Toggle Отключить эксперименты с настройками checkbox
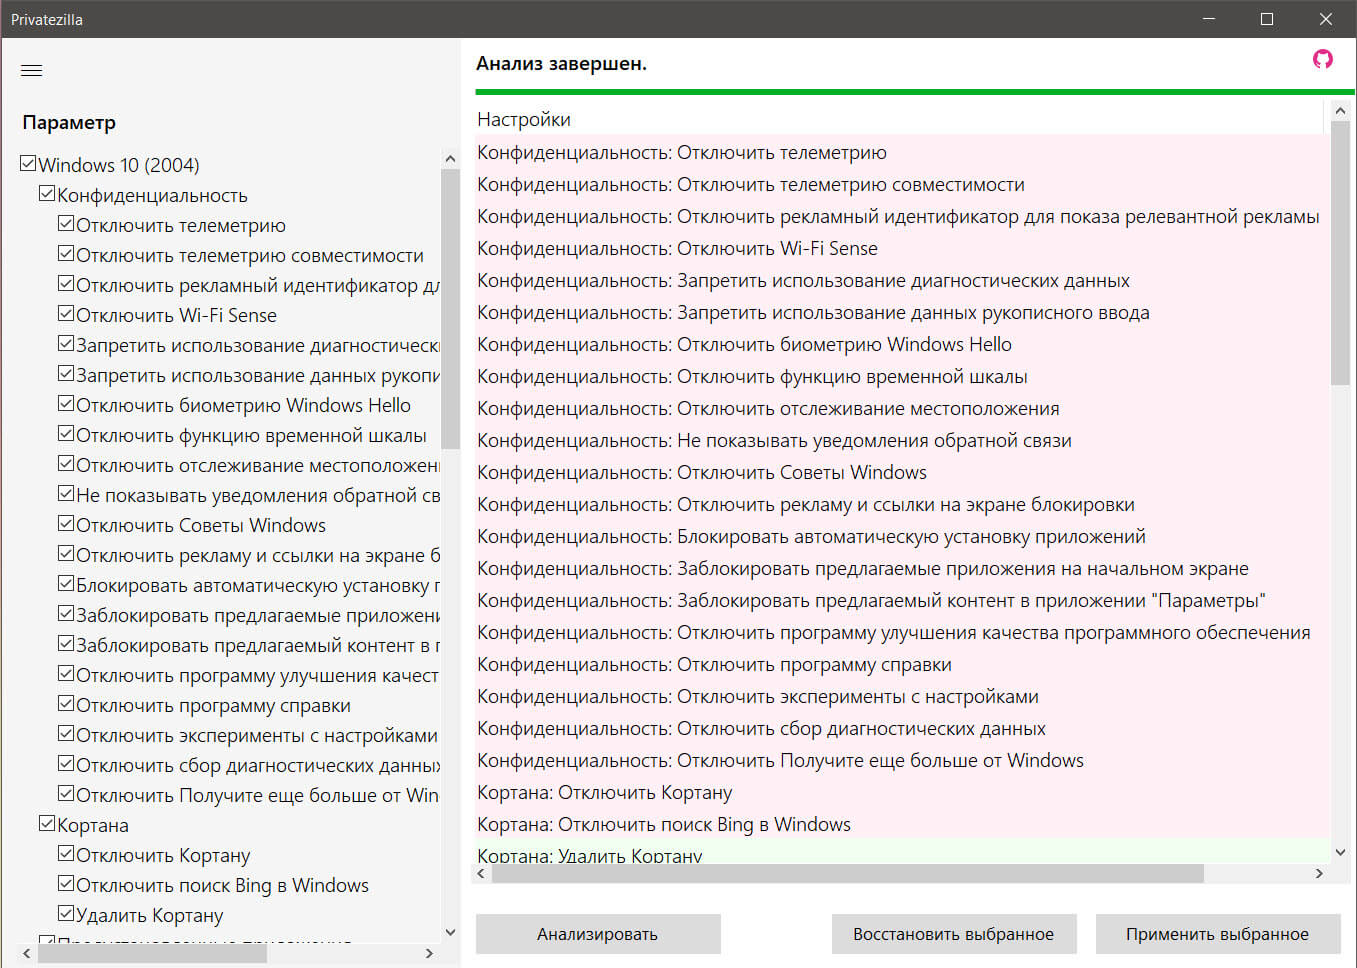This screenshot has width=1357, height=968. (66, 734)
